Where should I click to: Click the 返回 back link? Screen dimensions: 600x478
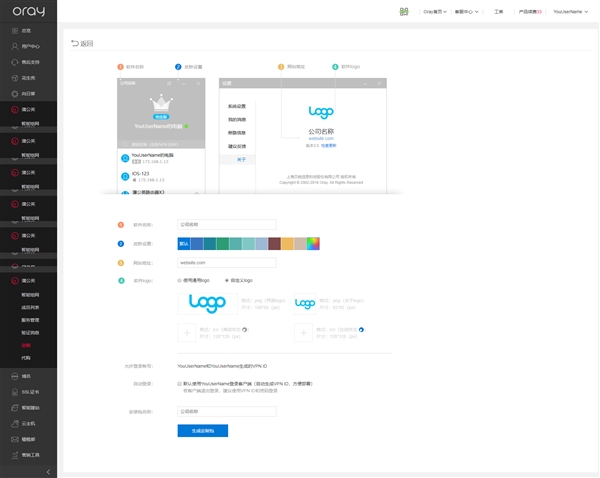(x=82, y=44)
